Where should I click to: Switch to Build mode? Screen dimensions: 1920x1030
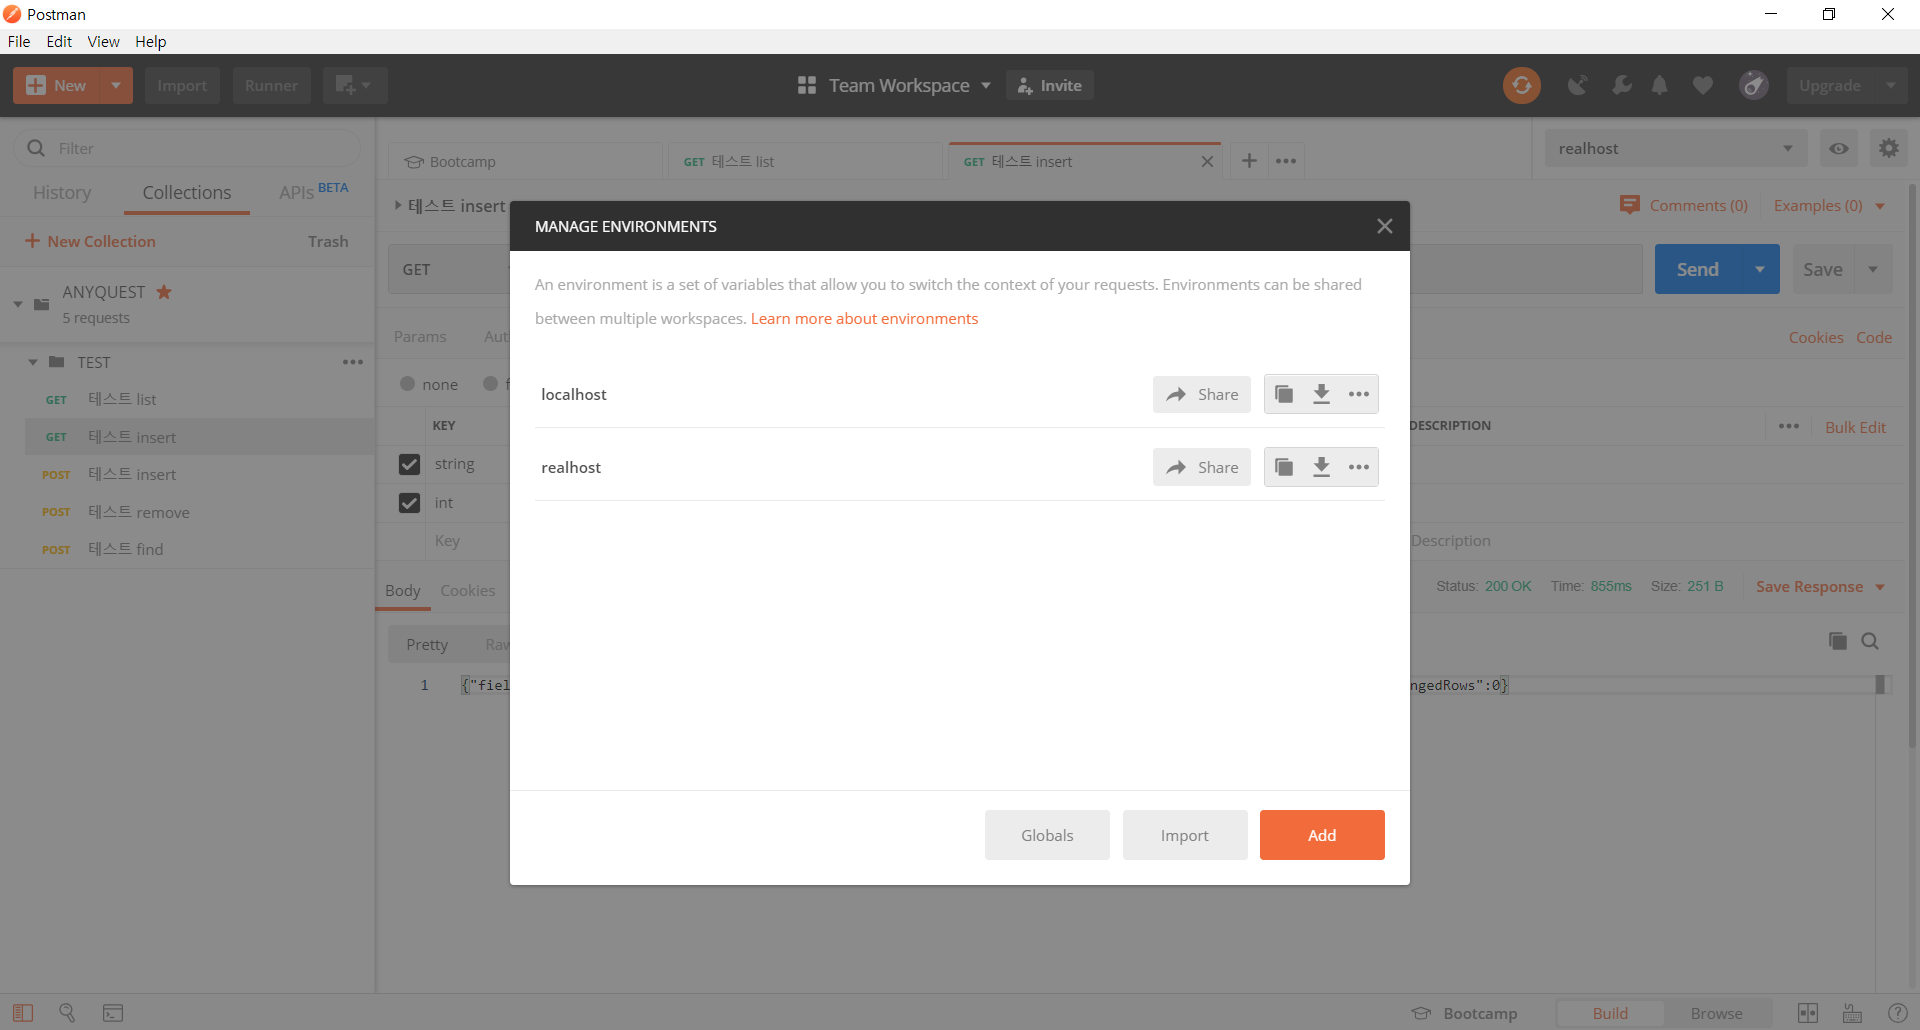pyautogui.click(x=1610, y=1013)
